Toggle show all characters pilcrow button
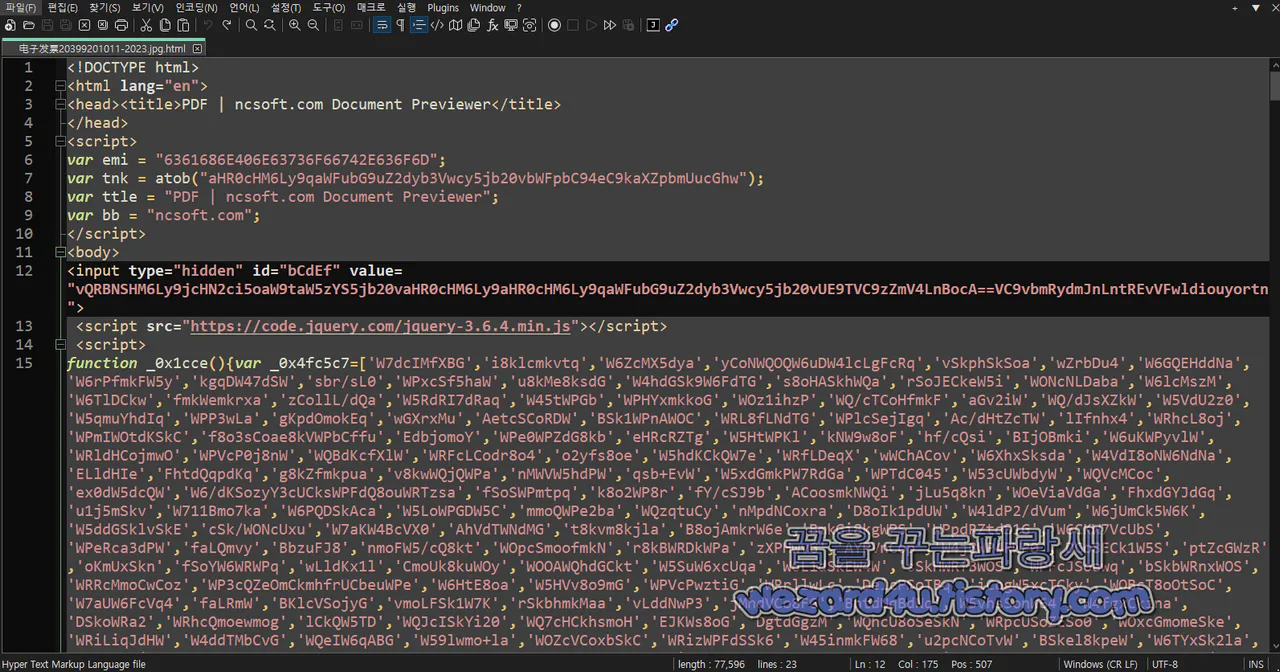The height and width of the screenshot is (672, 1280). pyautogui.click(x=400, y=25)
